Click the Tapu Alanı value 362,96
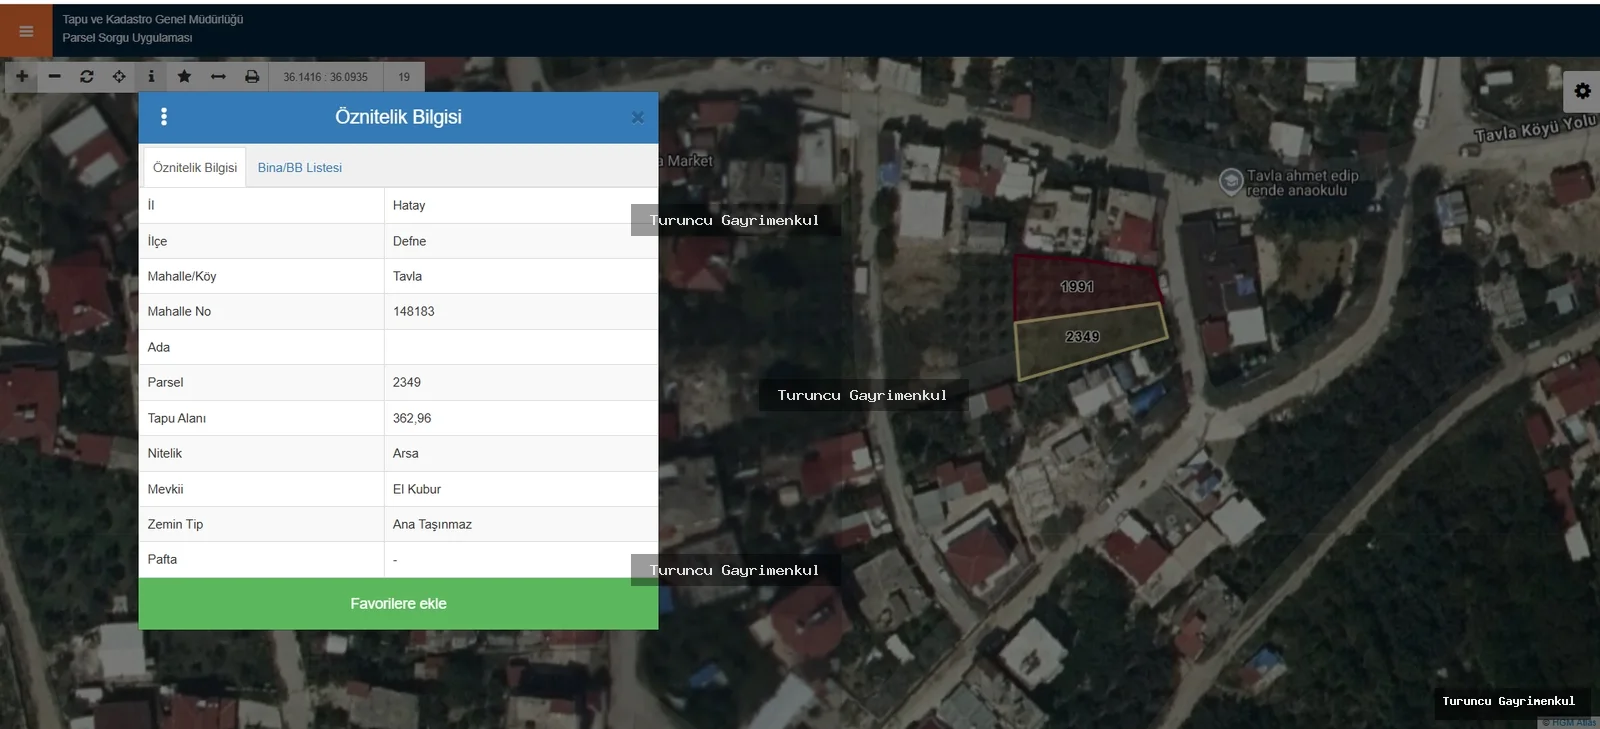 click(412, 418)
